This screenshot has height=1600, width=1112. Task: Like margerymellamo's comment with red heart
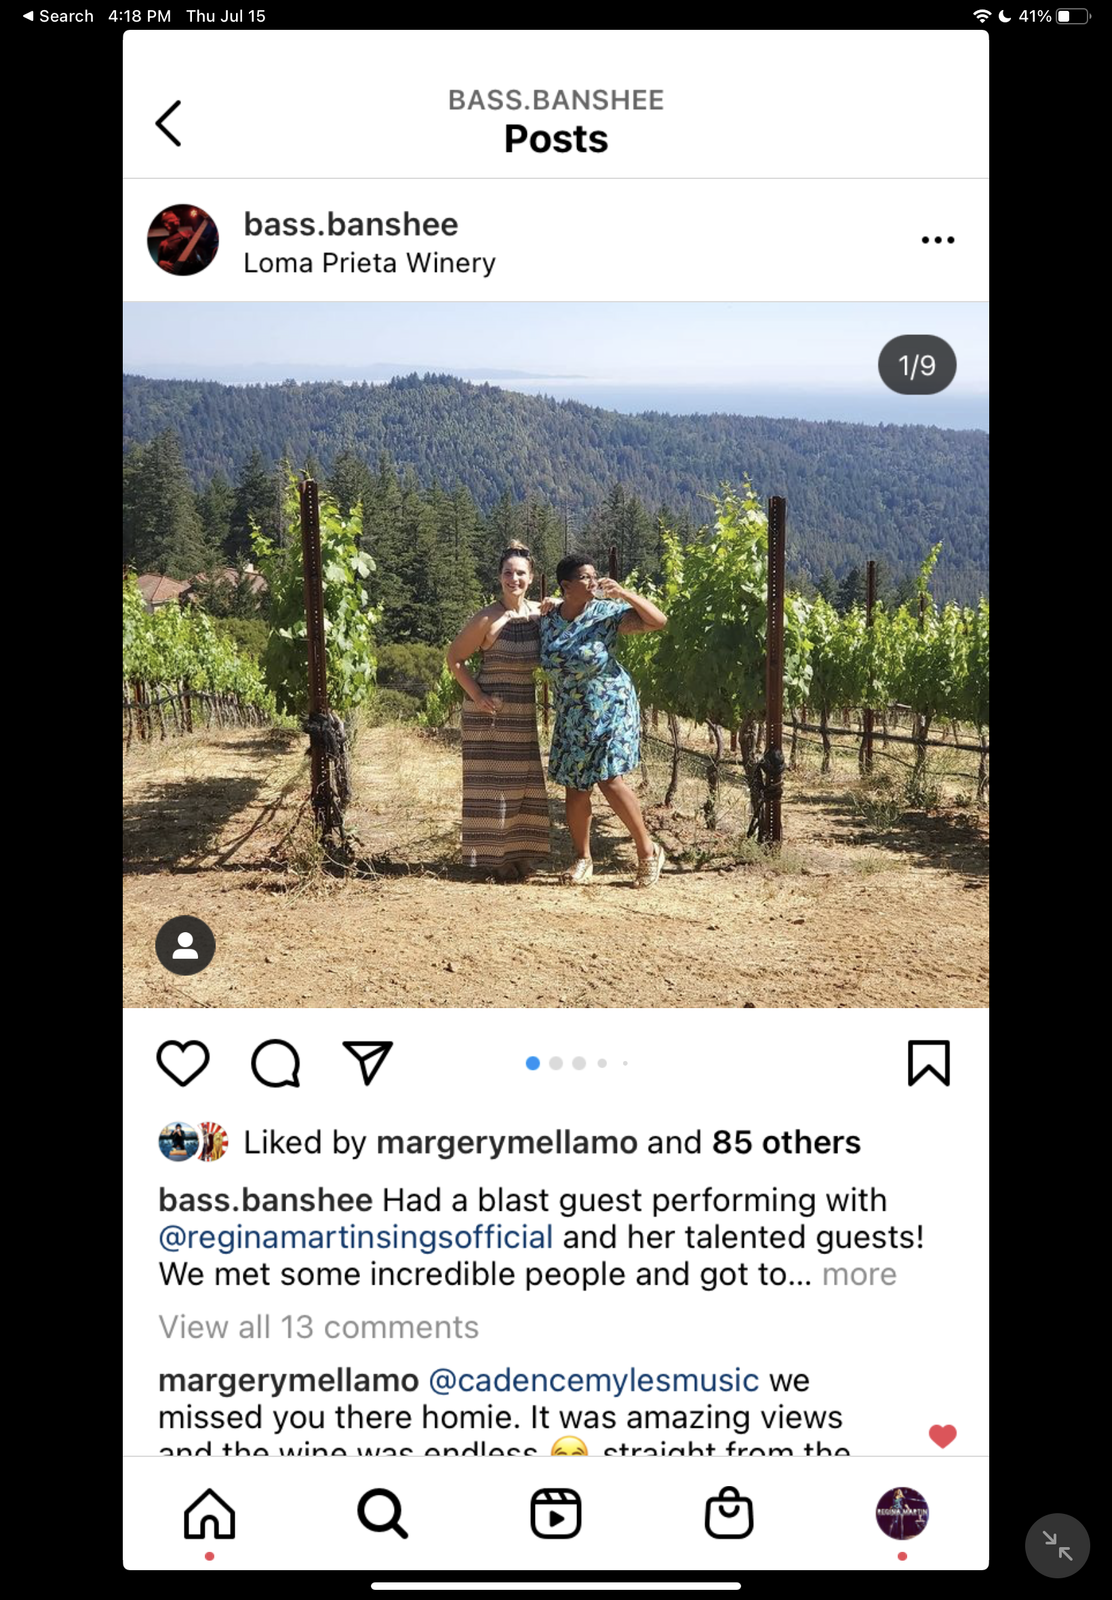[x=942, y=1436]
